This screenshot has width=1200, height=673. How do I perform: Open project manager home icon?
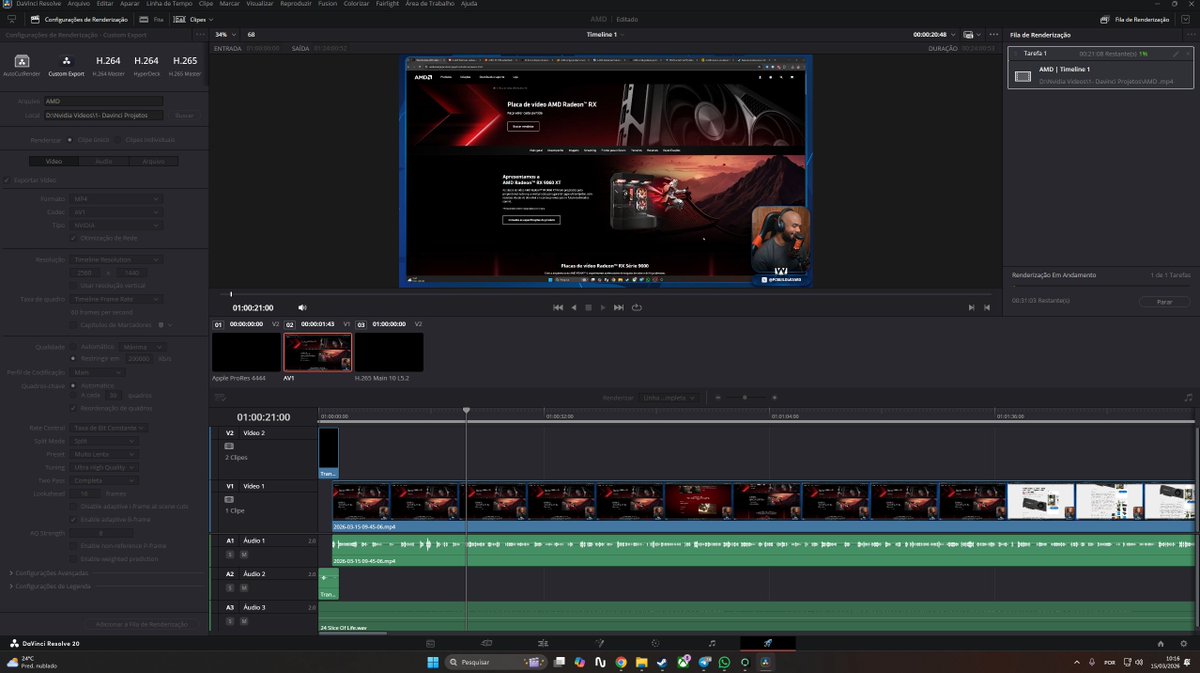coord(1160,644)
